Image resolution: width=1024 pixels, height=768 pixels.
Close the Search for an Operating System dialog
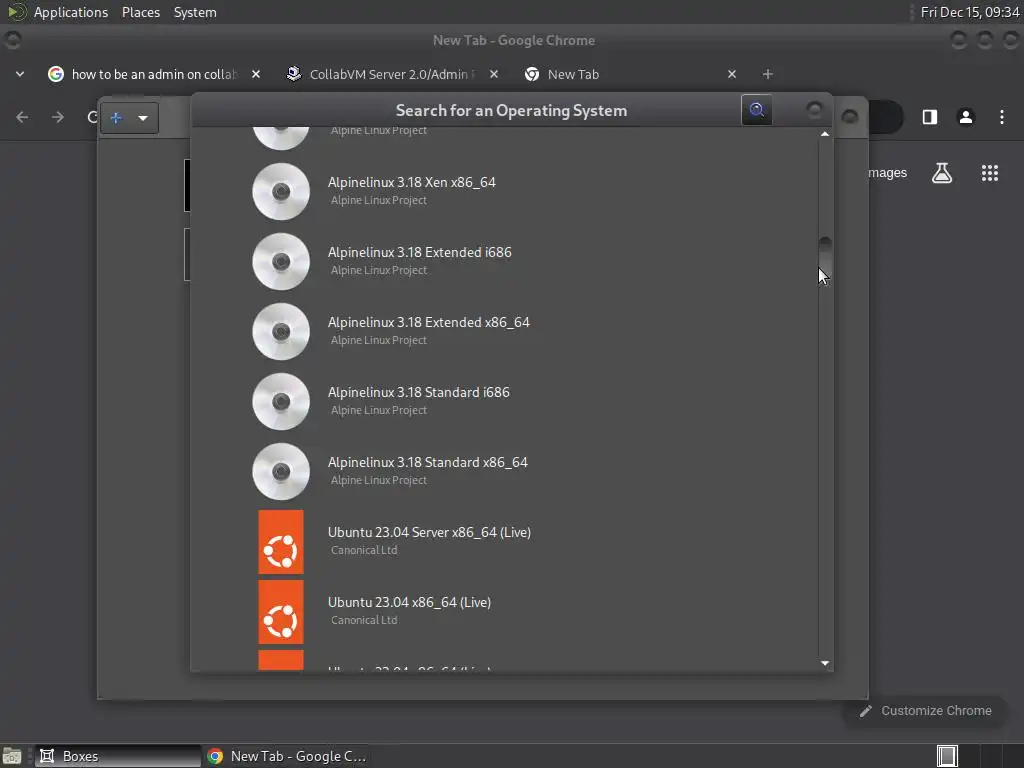pyautogui.click(x=814, y=109)
